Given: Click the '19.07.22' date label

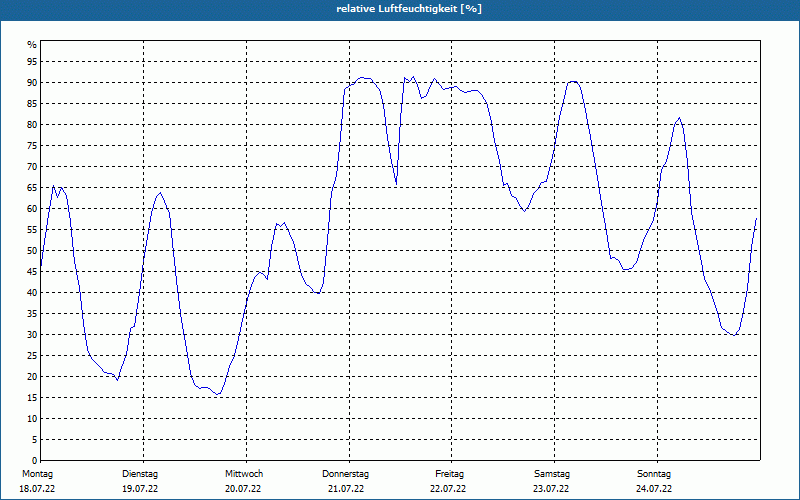Looking at the screenshot, I should coord(140,489).
